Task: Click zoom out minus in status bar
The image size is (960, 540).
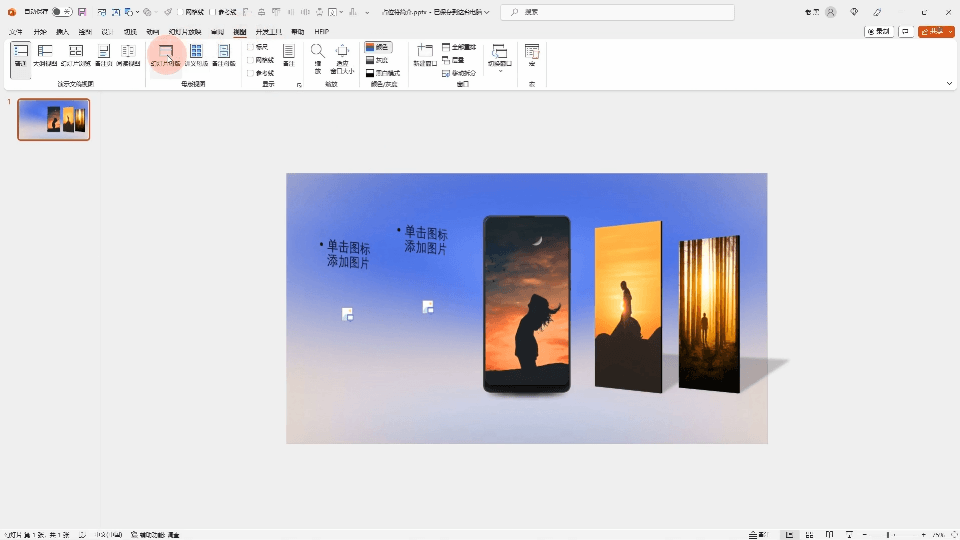Action: 864,534
